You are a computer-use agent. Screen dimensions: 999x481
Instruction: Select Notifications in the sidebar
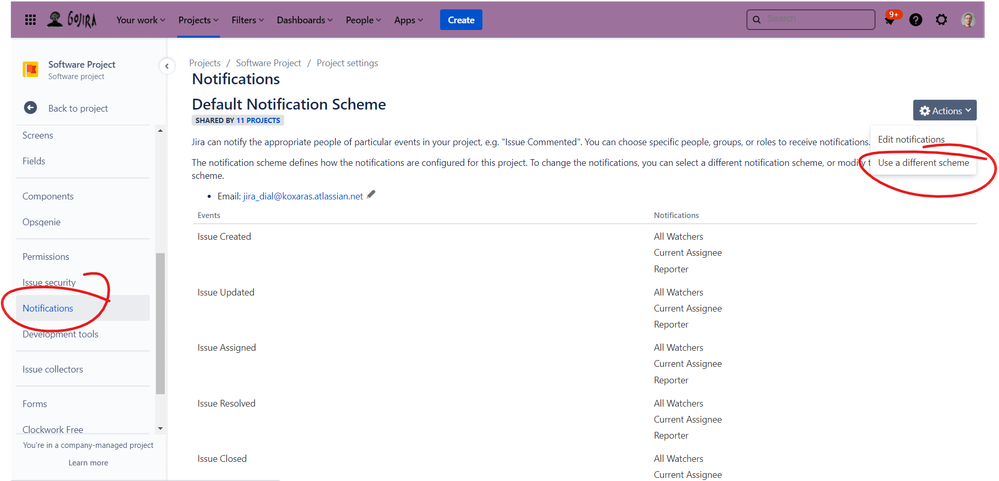tap(83, 308)
